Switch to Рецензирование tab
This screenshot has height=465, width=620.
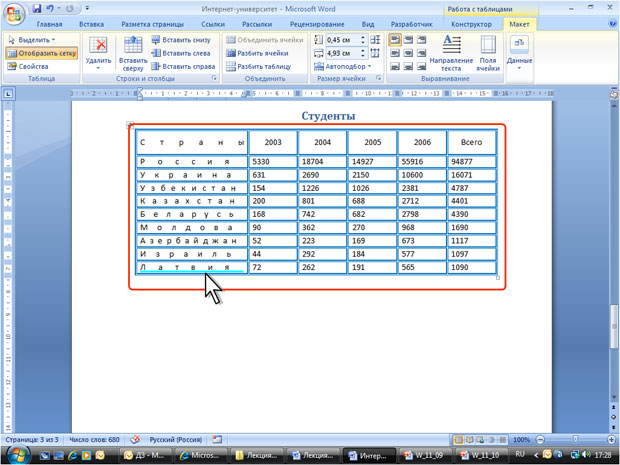tap(317, 25)
